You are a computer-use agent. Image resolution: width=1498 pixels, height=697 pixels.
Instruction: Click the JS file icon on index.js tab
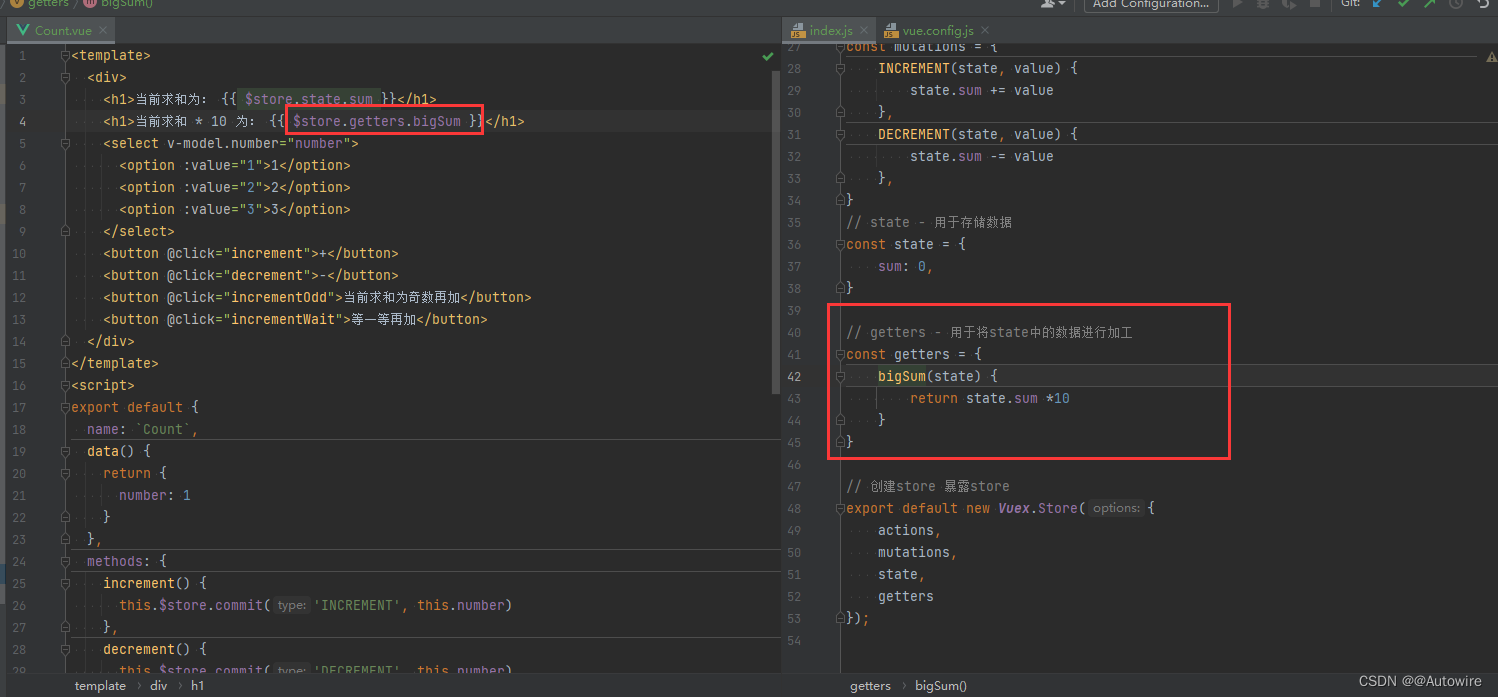click(798, 31)
